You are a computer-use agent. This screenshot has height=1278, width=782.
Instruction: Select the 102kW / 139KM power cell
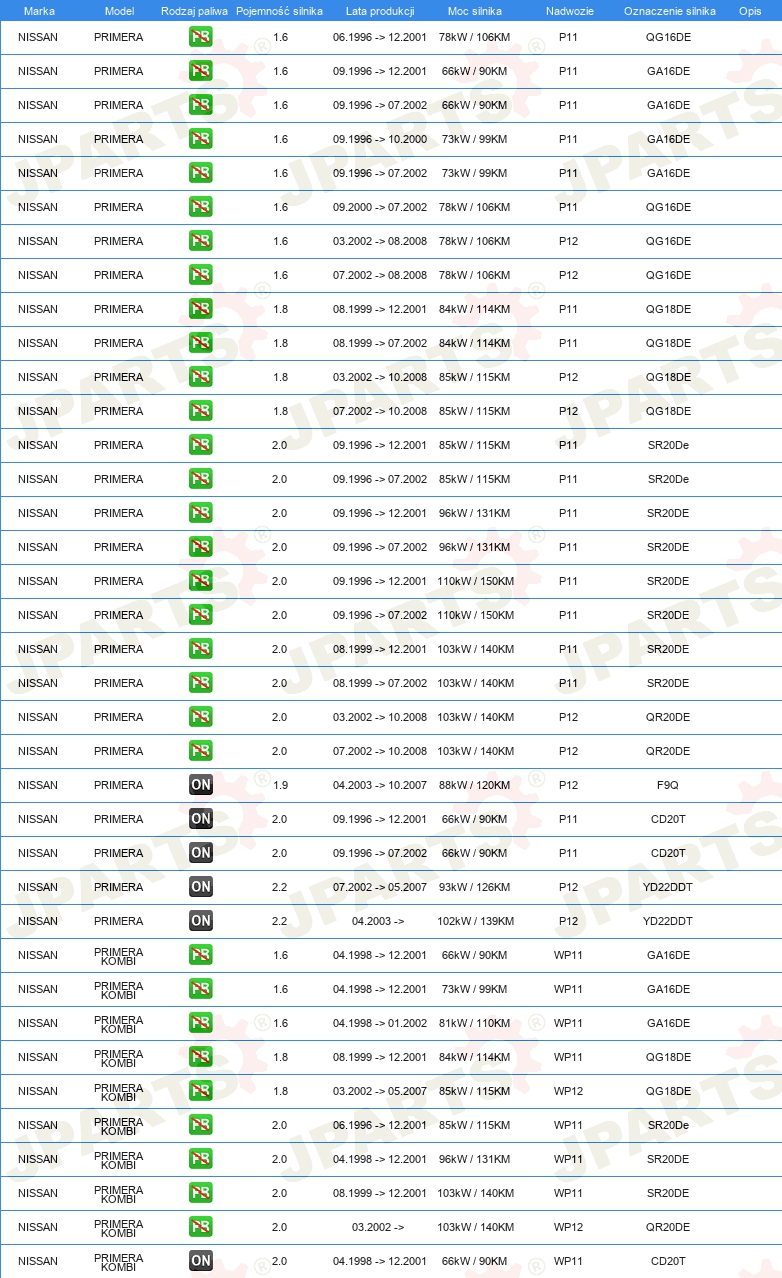475,921
